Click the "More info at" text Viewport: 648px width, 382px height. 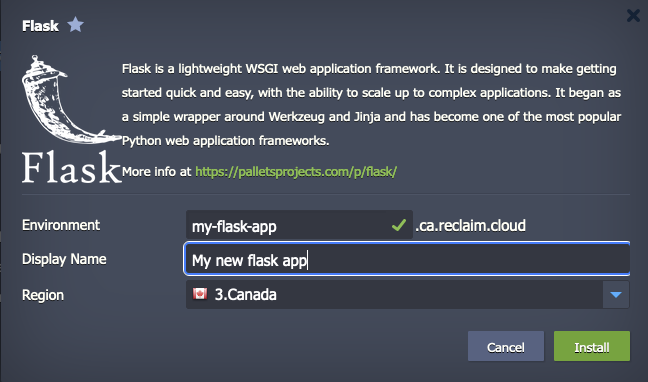(x=157, y=172)
